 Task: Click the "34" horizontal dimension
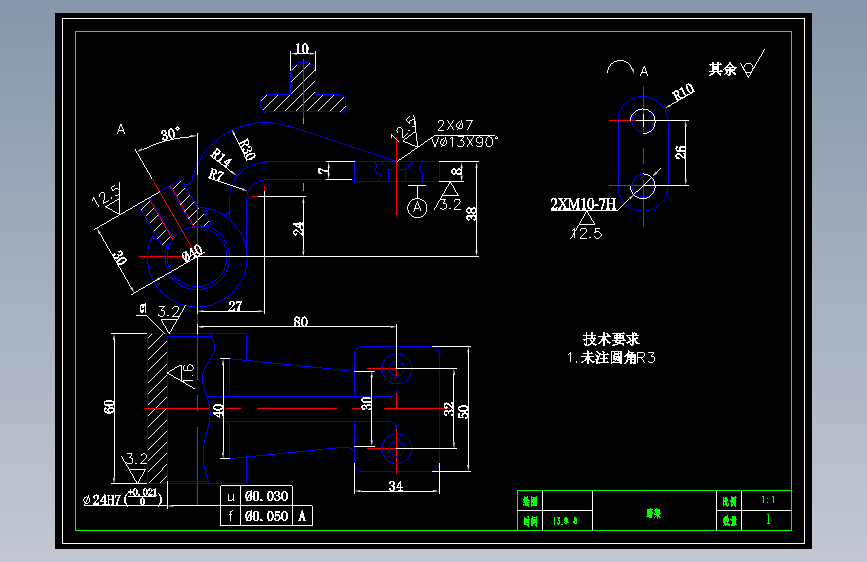point(395,486)
